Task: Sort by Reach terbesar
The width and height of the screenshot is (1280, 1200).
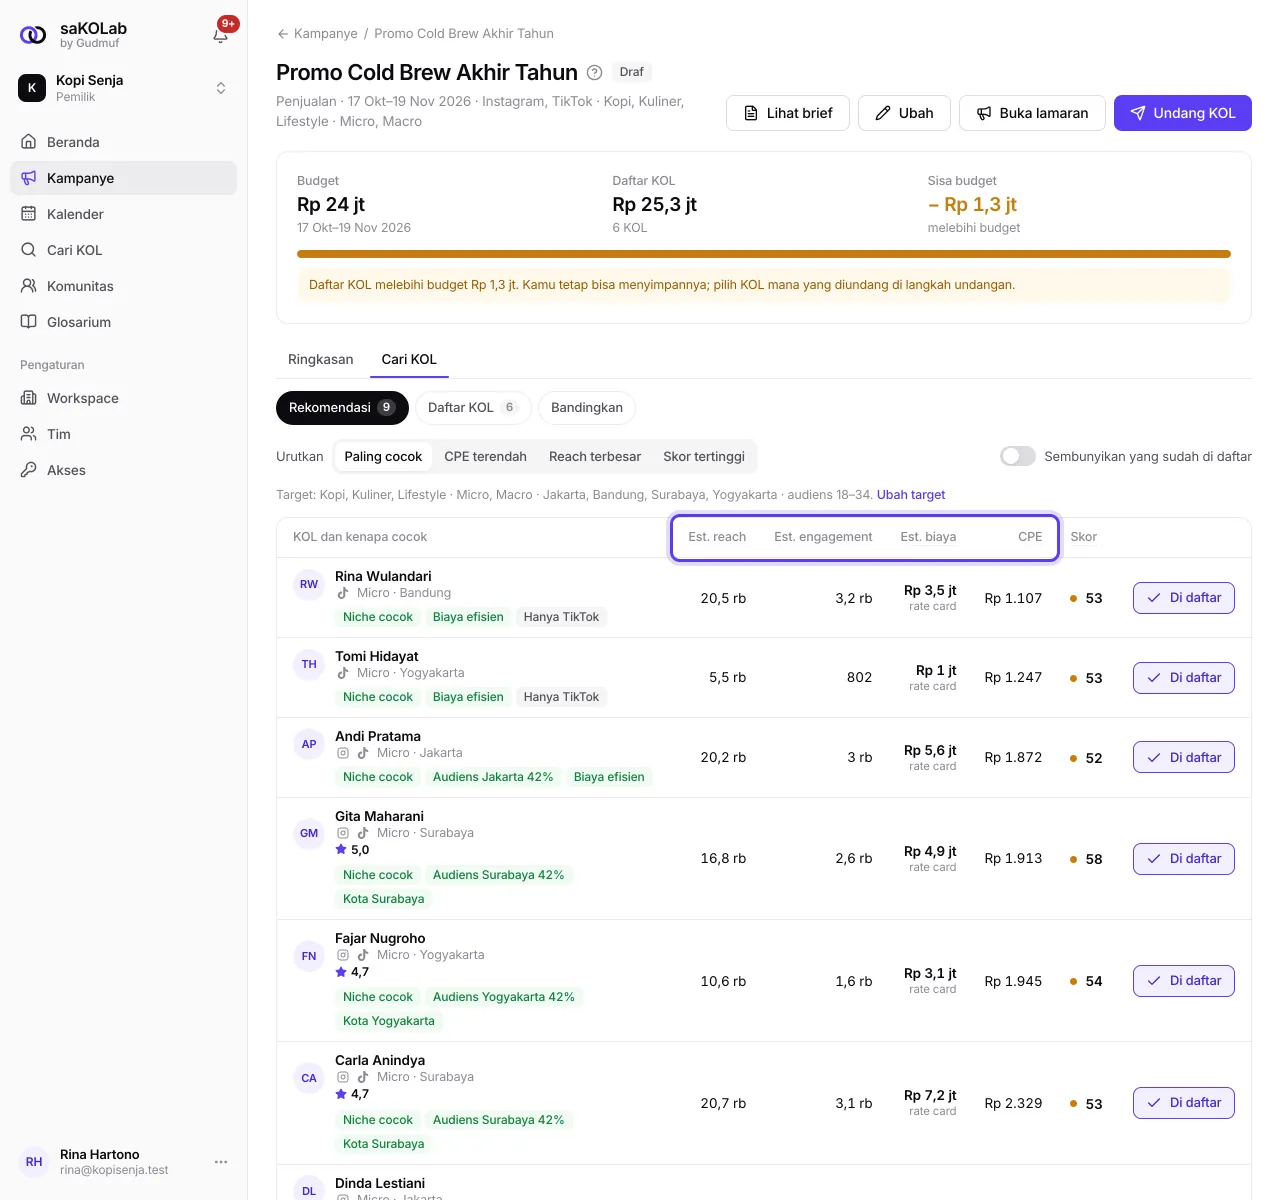Action: [x=595, y=457]
